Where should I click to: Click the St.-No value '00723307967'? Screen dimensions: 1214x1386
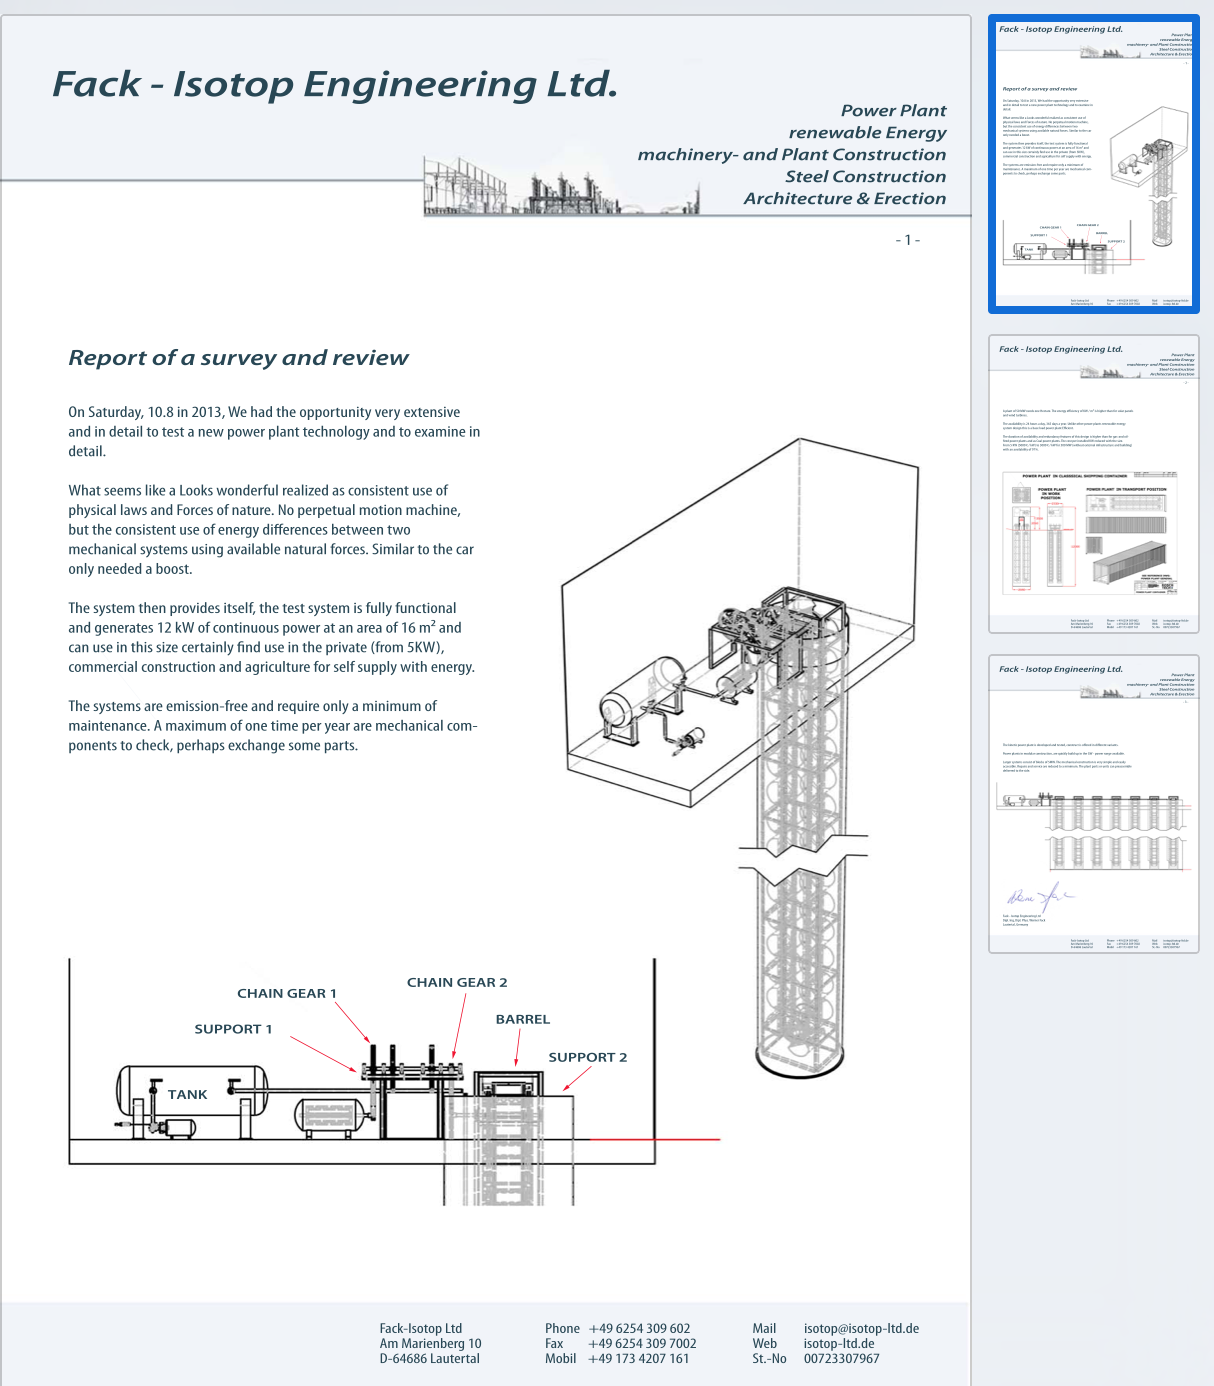(x=841, y=1359)
